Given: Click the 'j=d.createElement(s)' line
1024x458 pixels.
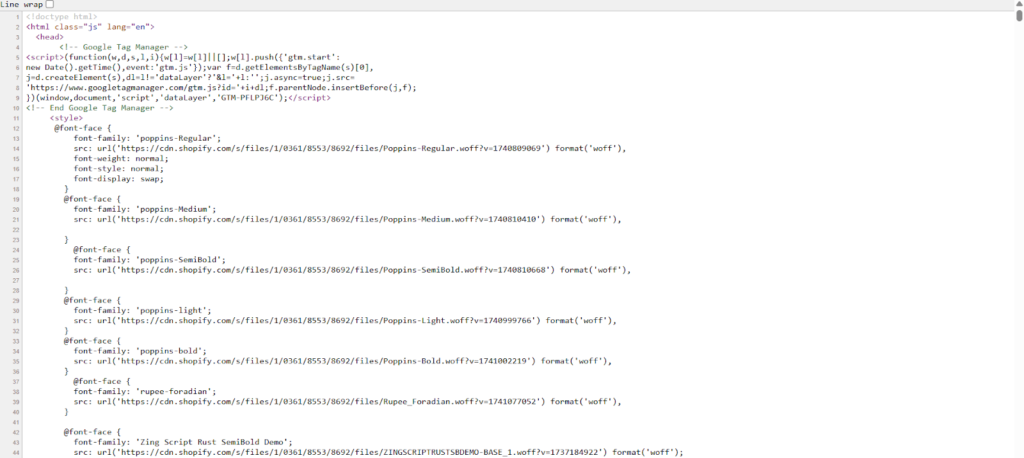Looking at the screenshot, I should (x=190, y=78).
